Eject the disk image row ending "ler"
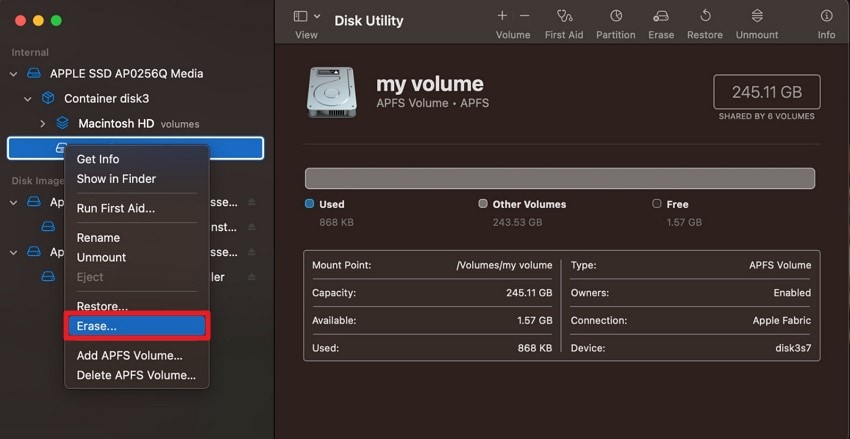The image size is (850, 439). (x=252, y=277)
